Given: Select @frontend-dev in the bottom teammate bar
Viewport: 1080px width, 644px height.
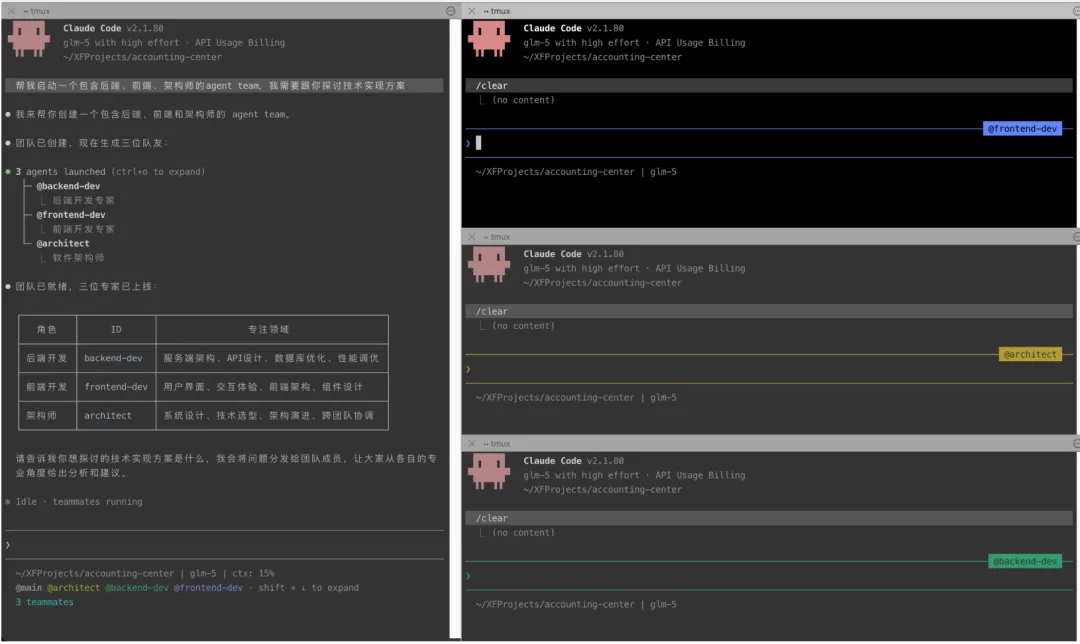Looking at the screenshot, I should (x=208, y=588).
